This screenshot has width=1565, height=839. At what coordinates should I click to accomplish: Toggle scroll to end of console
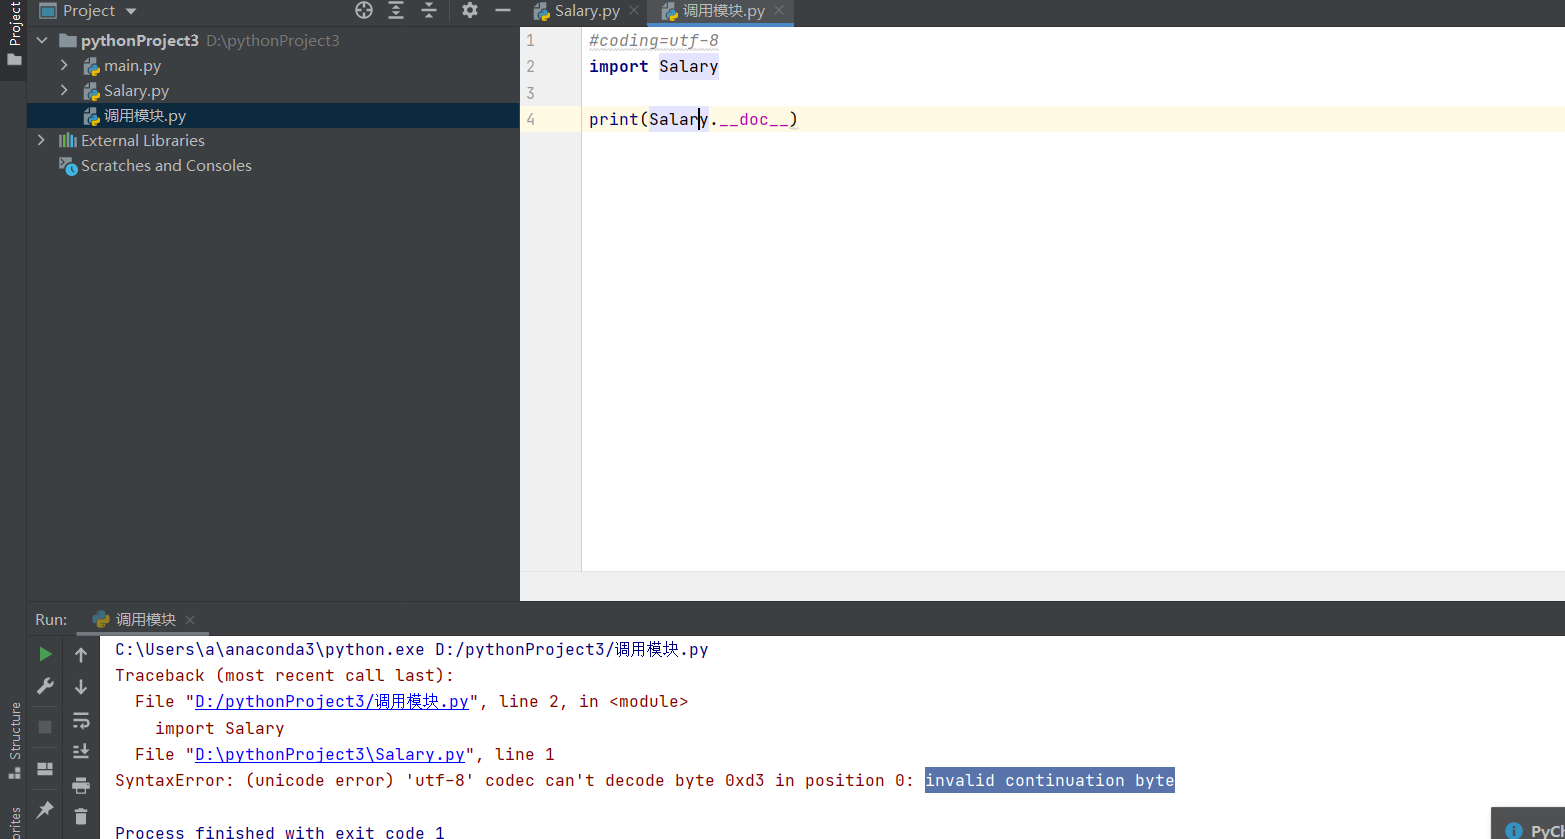(81, 752)
